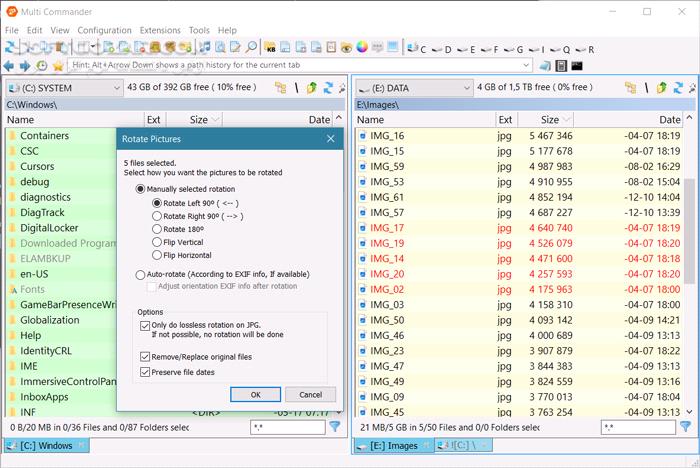Uncheck Remove/Replace original files

pyautogui.click(x=145, y=357)
